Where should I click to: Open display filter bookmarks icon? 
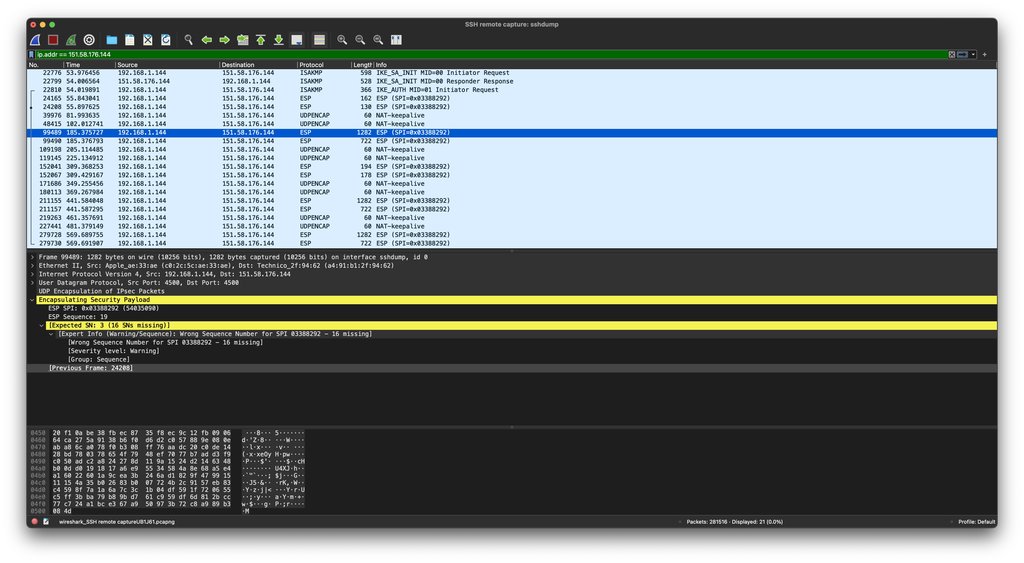click(x=31, y=55)
